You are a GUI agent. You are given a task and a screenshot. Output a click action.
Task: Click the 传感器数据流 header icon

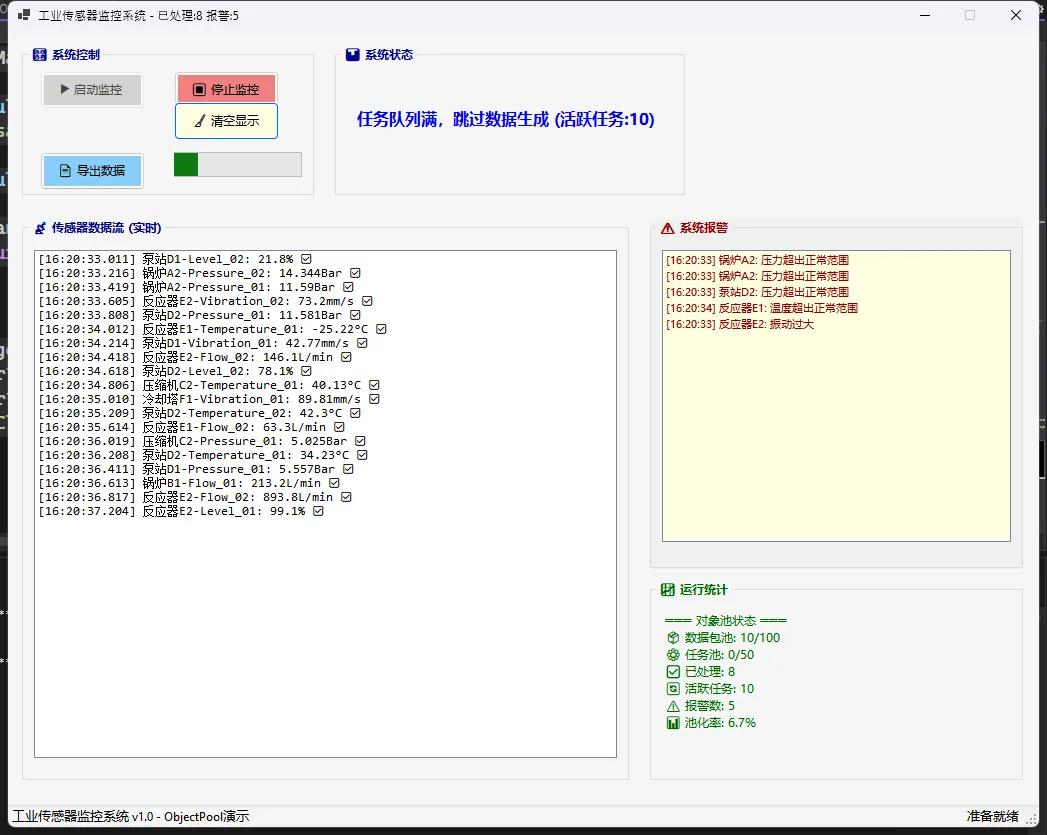point(40,228)
